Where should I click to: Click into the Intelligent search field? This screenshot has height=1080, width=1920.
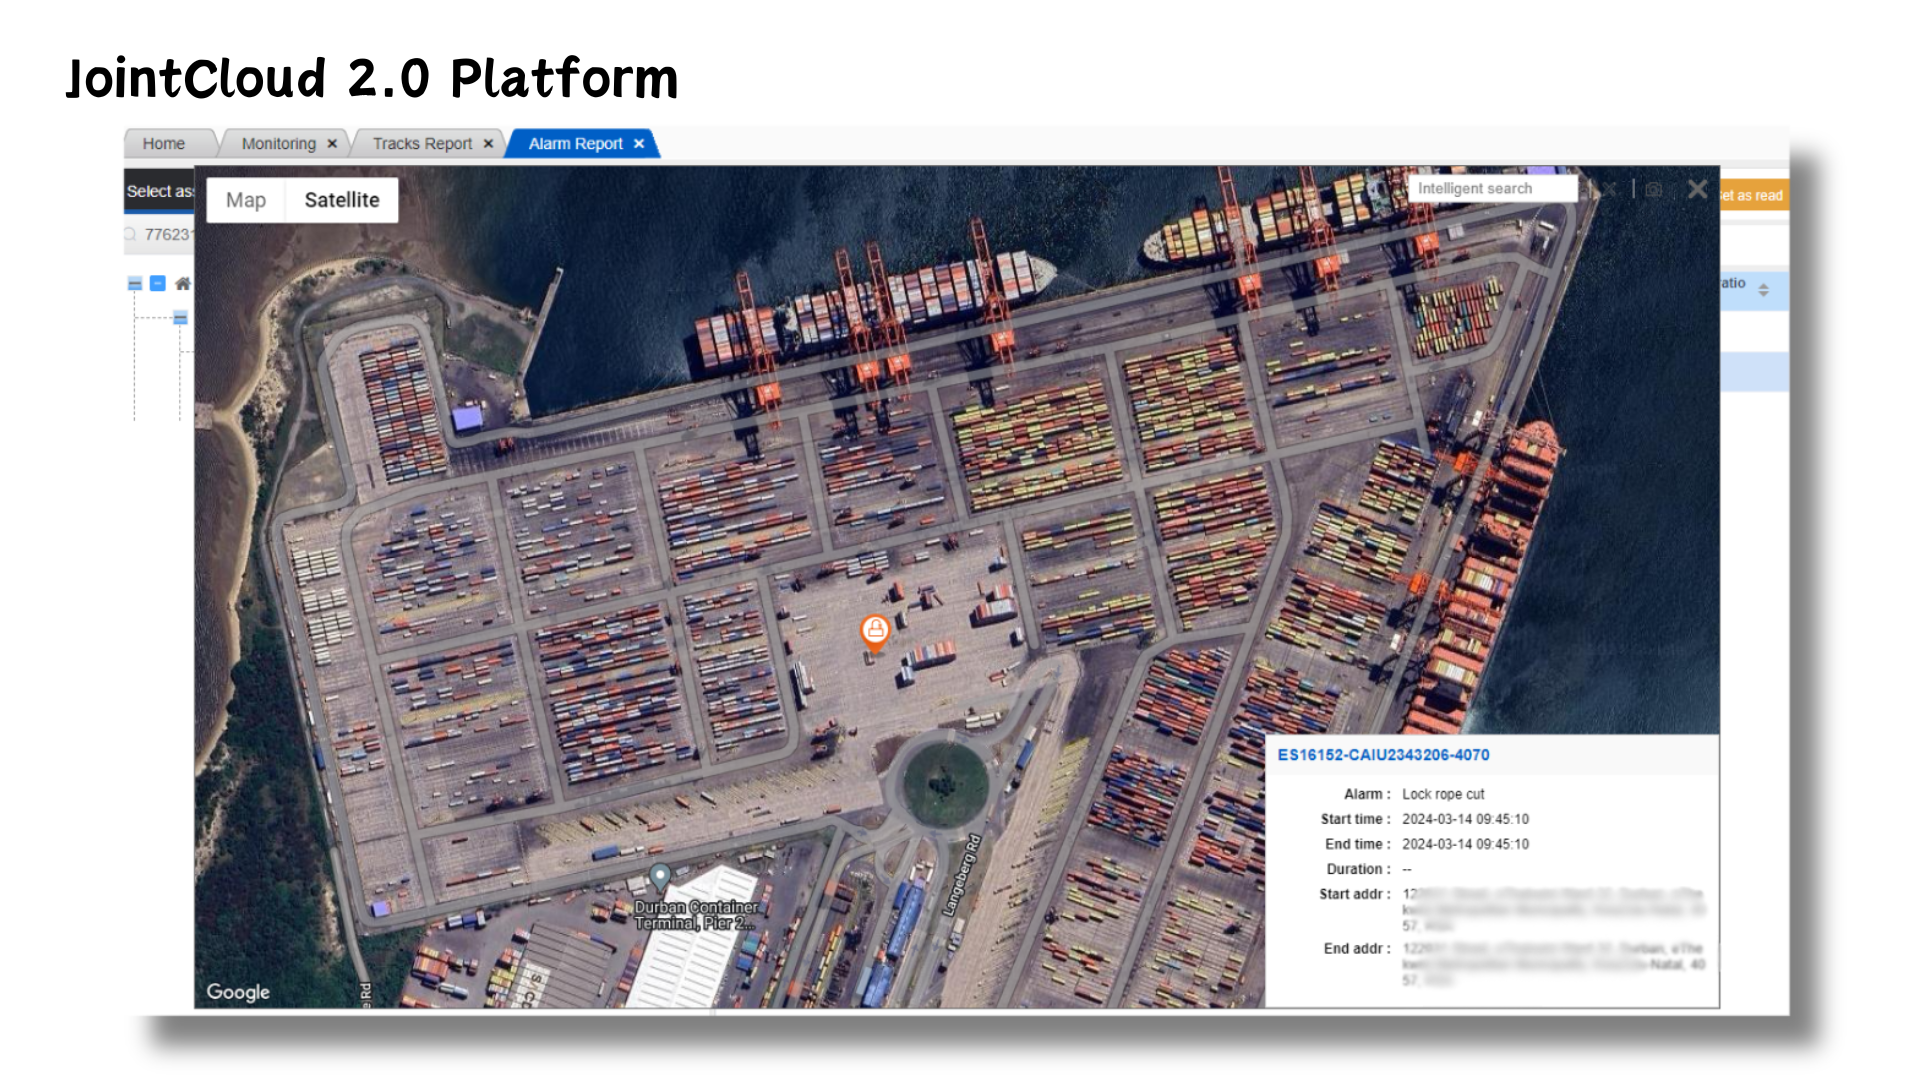(1492, 189)
